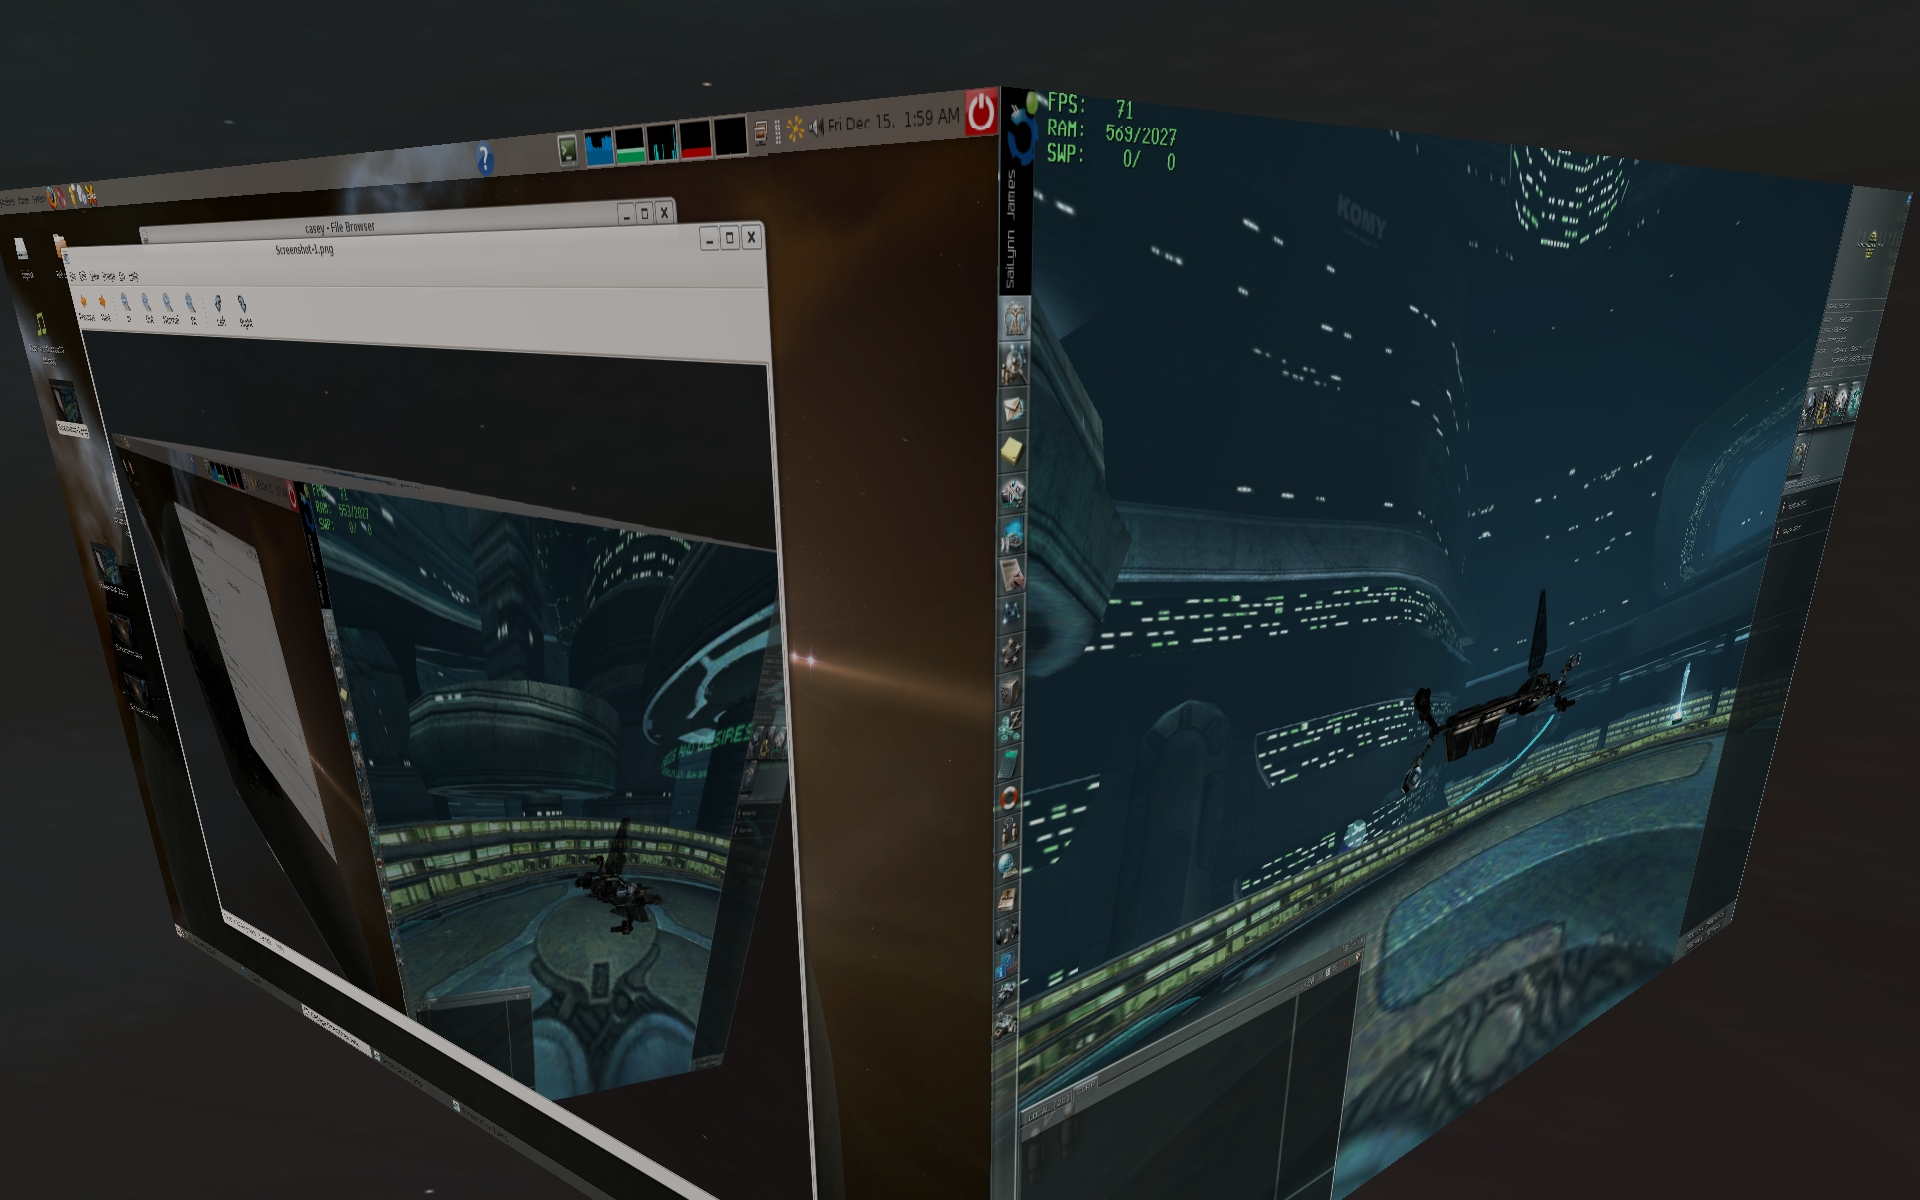Open the wallet safe icon in sidebar
This screenshot has width=1920, height=1200.
[x=1010, y=690]
